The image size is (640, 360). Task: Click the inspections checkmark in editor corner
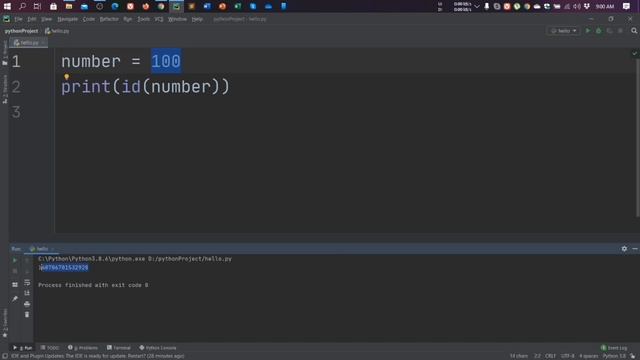point(634,53)
